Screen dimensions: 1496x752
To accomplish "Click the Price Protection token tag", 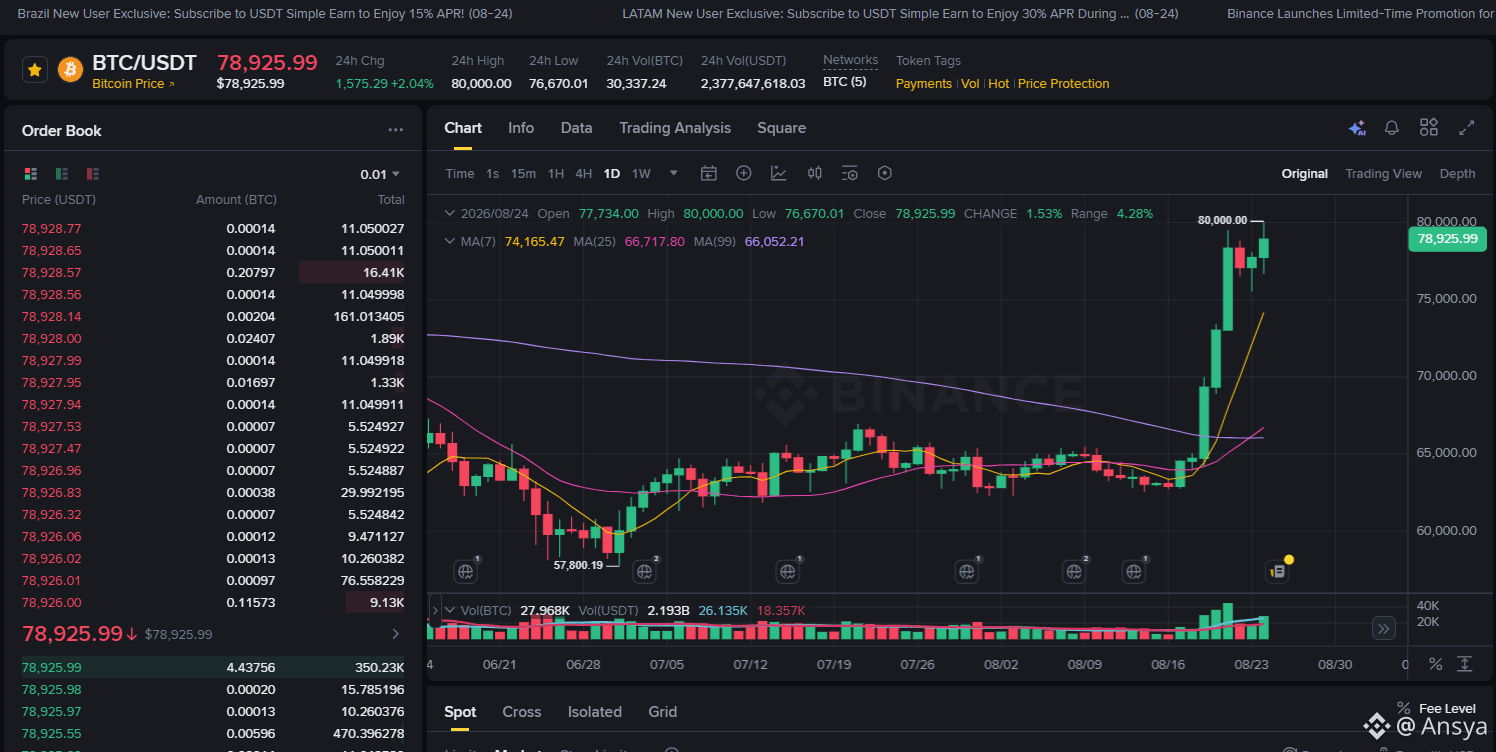I will pos(1064,84).
